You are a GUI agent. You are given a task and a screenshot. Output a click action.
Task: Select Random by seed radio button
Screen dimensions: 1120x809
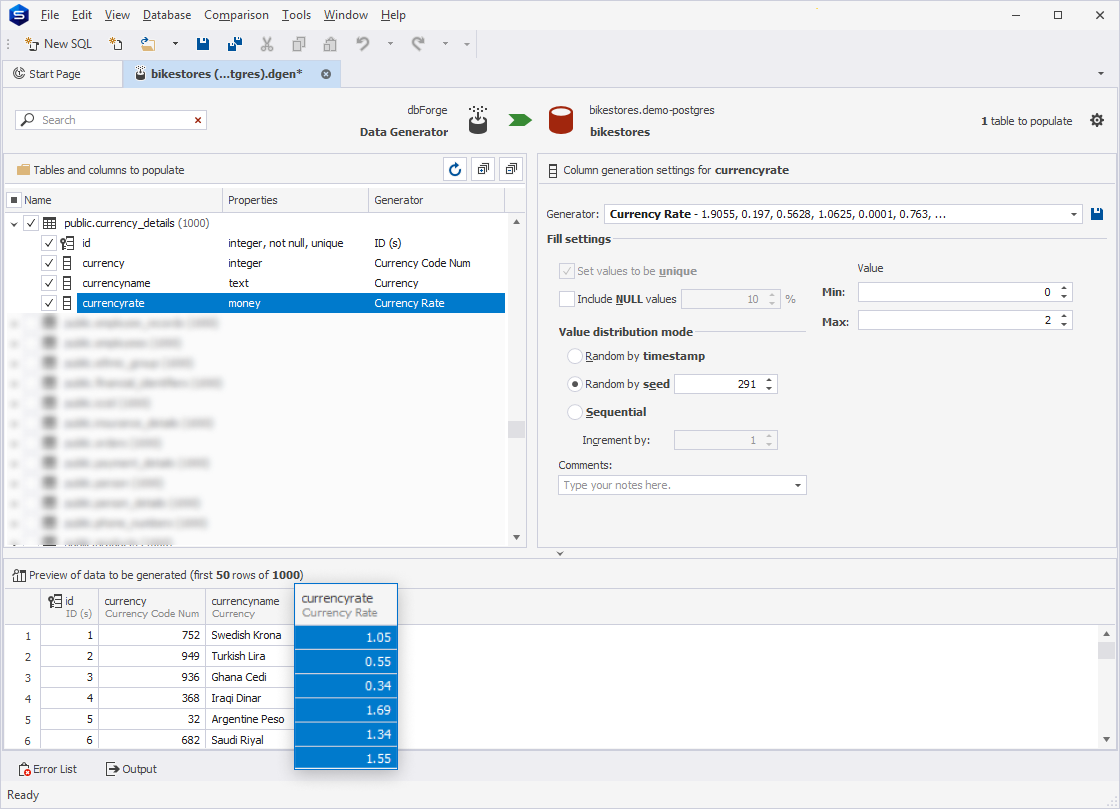575,384
